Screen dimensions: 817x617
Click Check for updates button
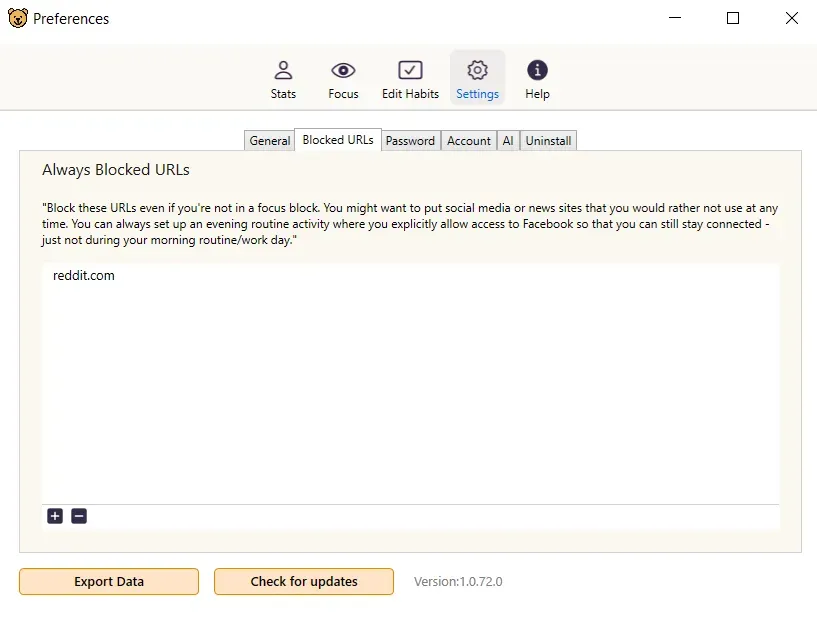coord(304,582)
